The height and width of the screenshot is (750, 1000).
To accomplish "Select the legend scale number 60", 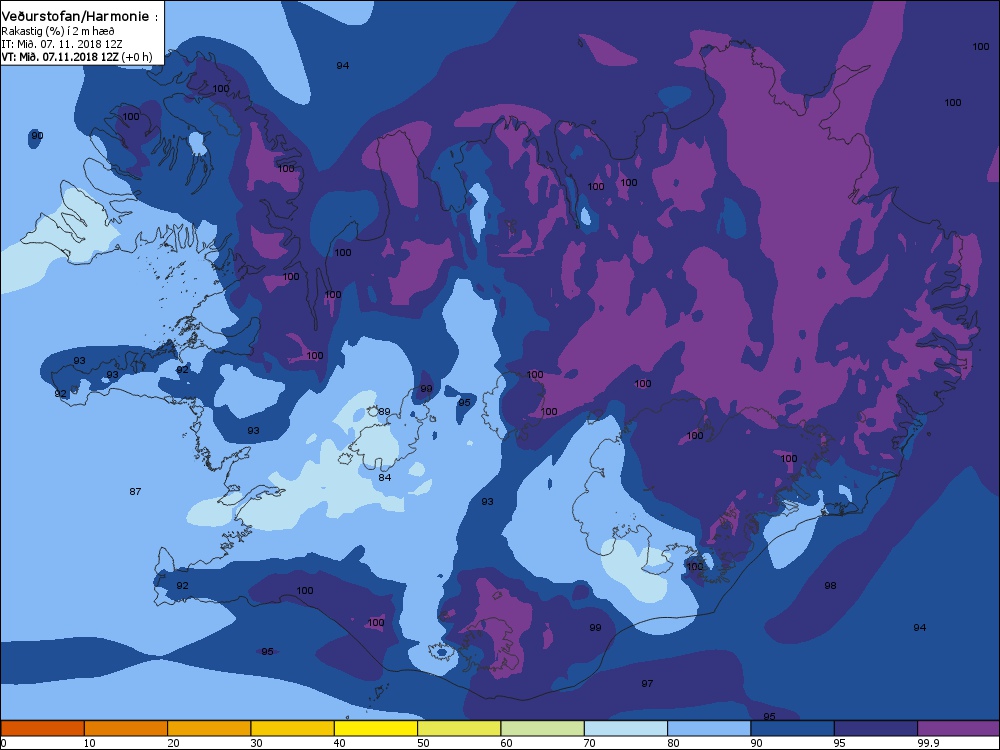I will click(506, 743).
